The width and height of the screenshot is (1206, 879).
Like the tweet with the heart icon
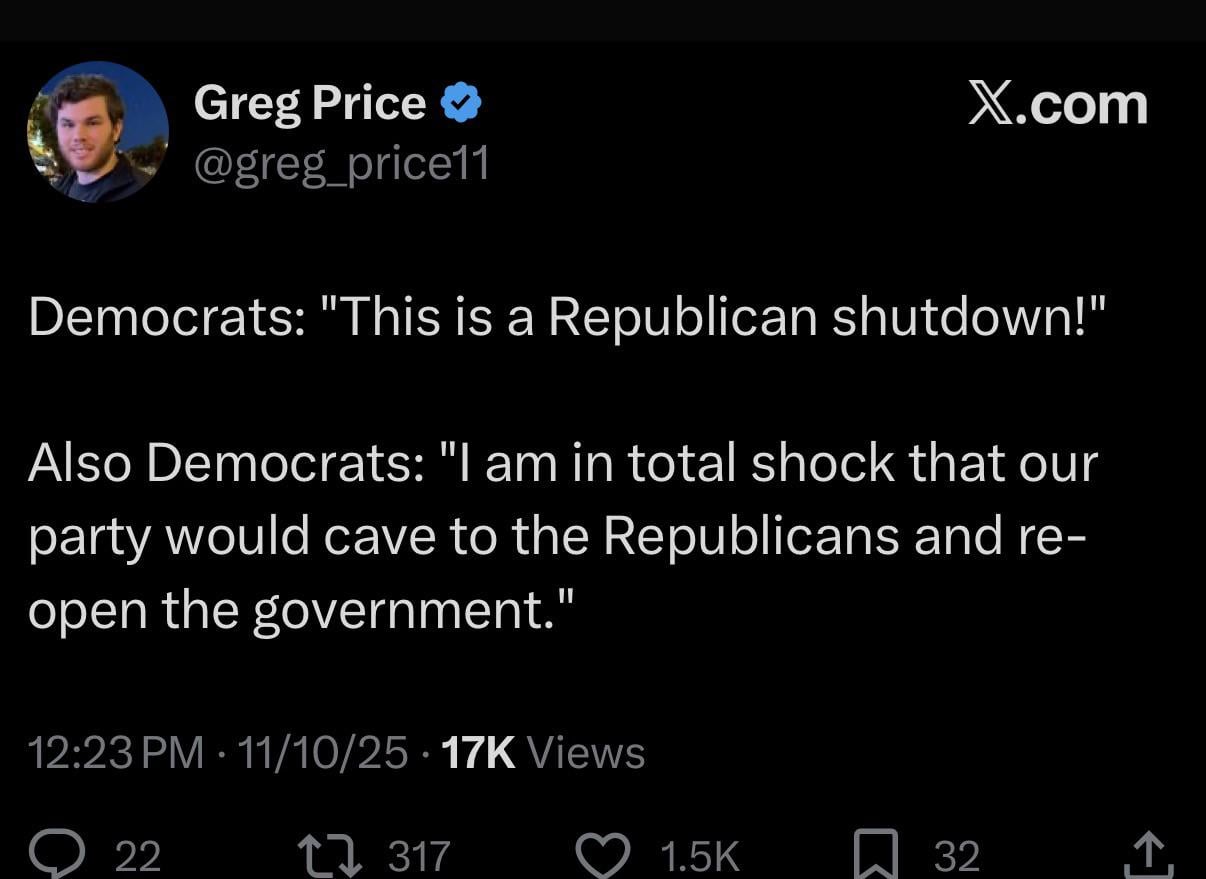pyautogui.click(x=604, y=855)
